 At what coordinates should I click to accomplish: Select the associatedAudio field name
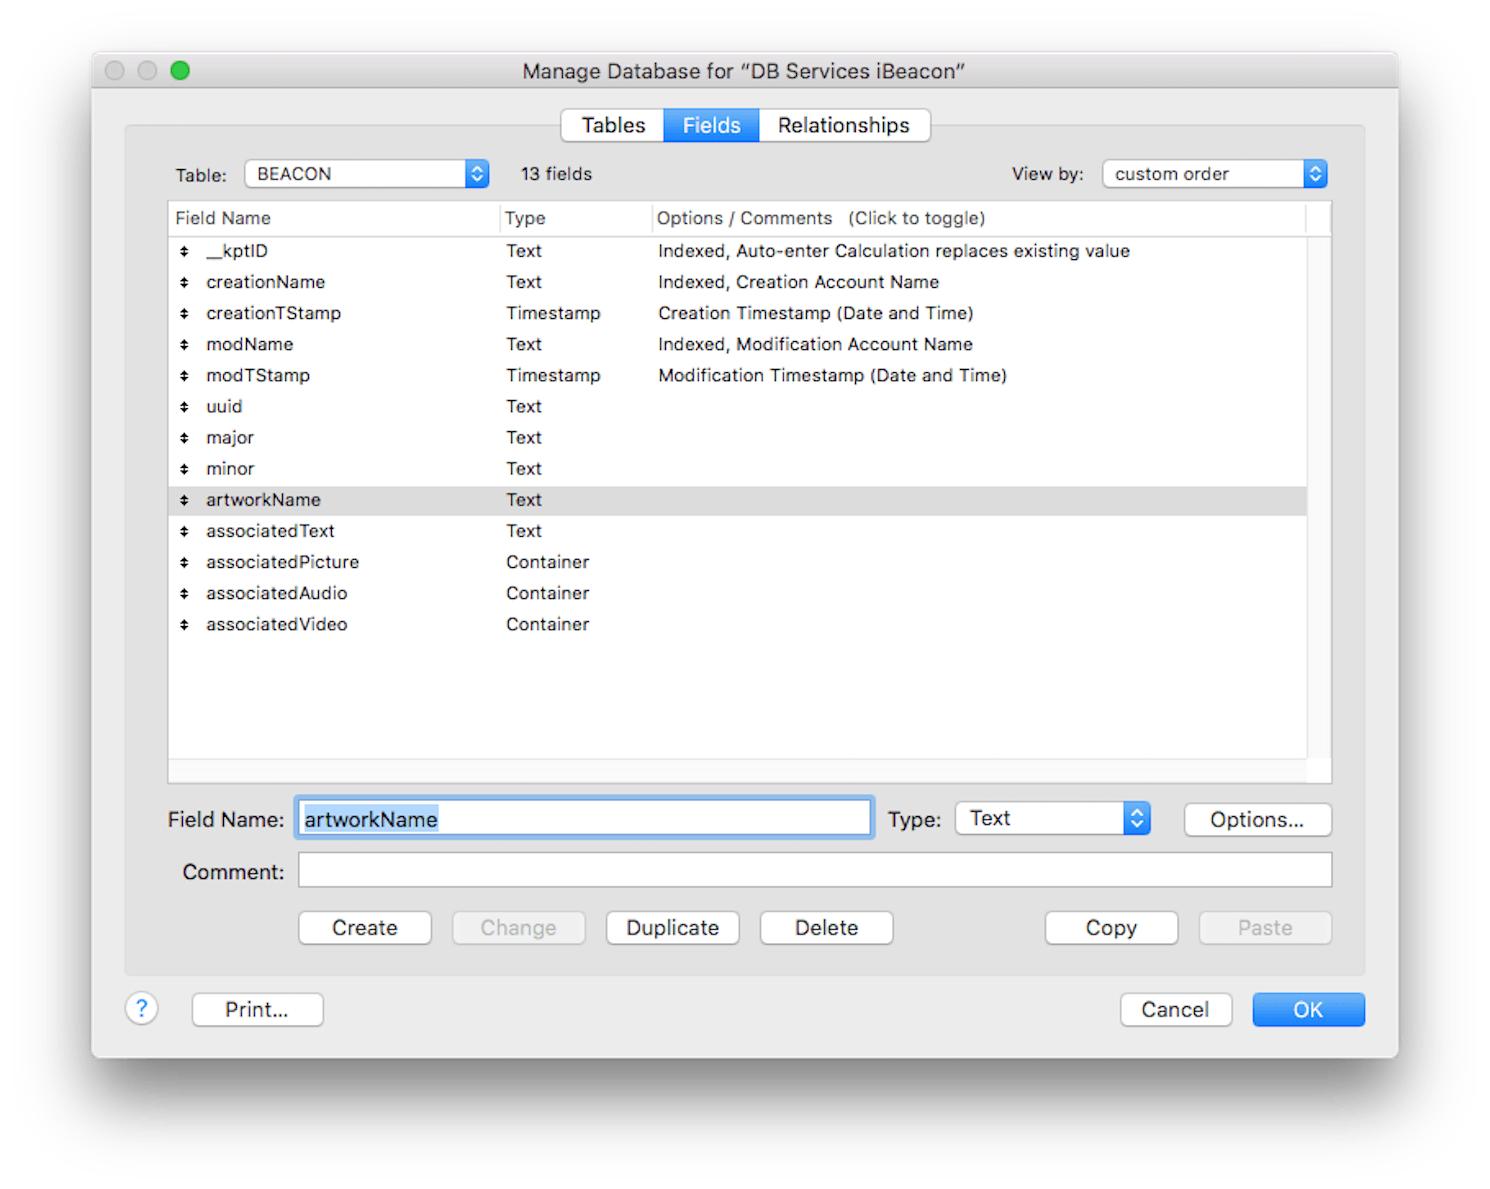pyautogui.click(x=277, y=593)
